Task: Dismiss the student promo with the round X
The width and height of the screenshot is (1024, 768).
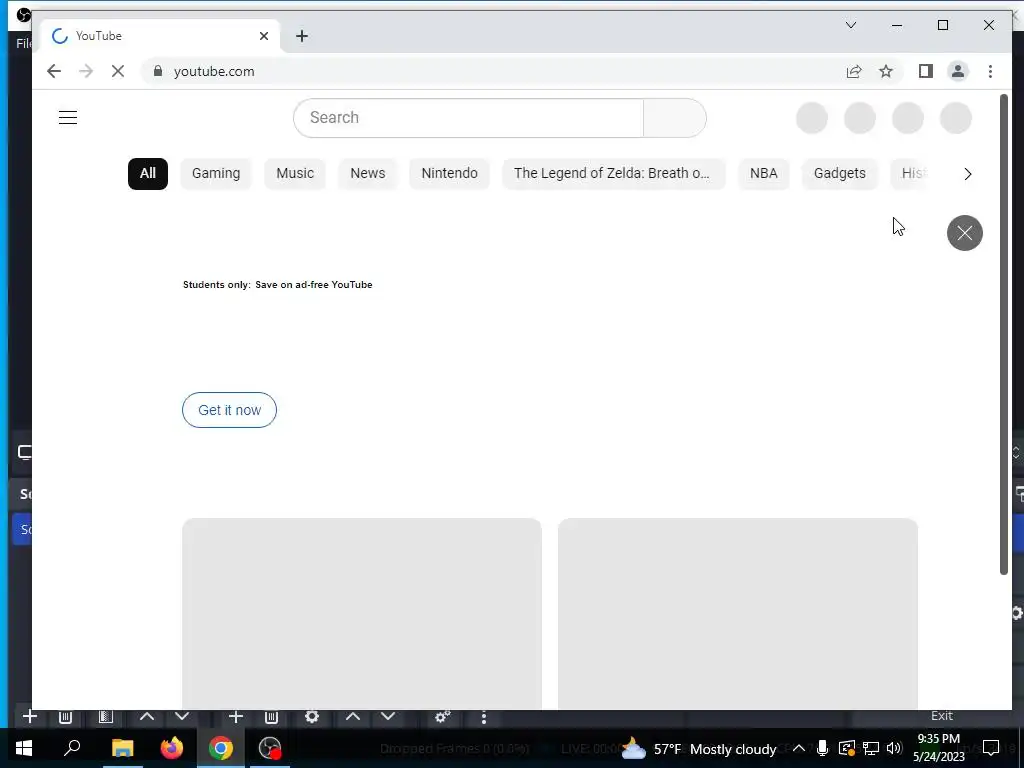Action: pos(965,232)
